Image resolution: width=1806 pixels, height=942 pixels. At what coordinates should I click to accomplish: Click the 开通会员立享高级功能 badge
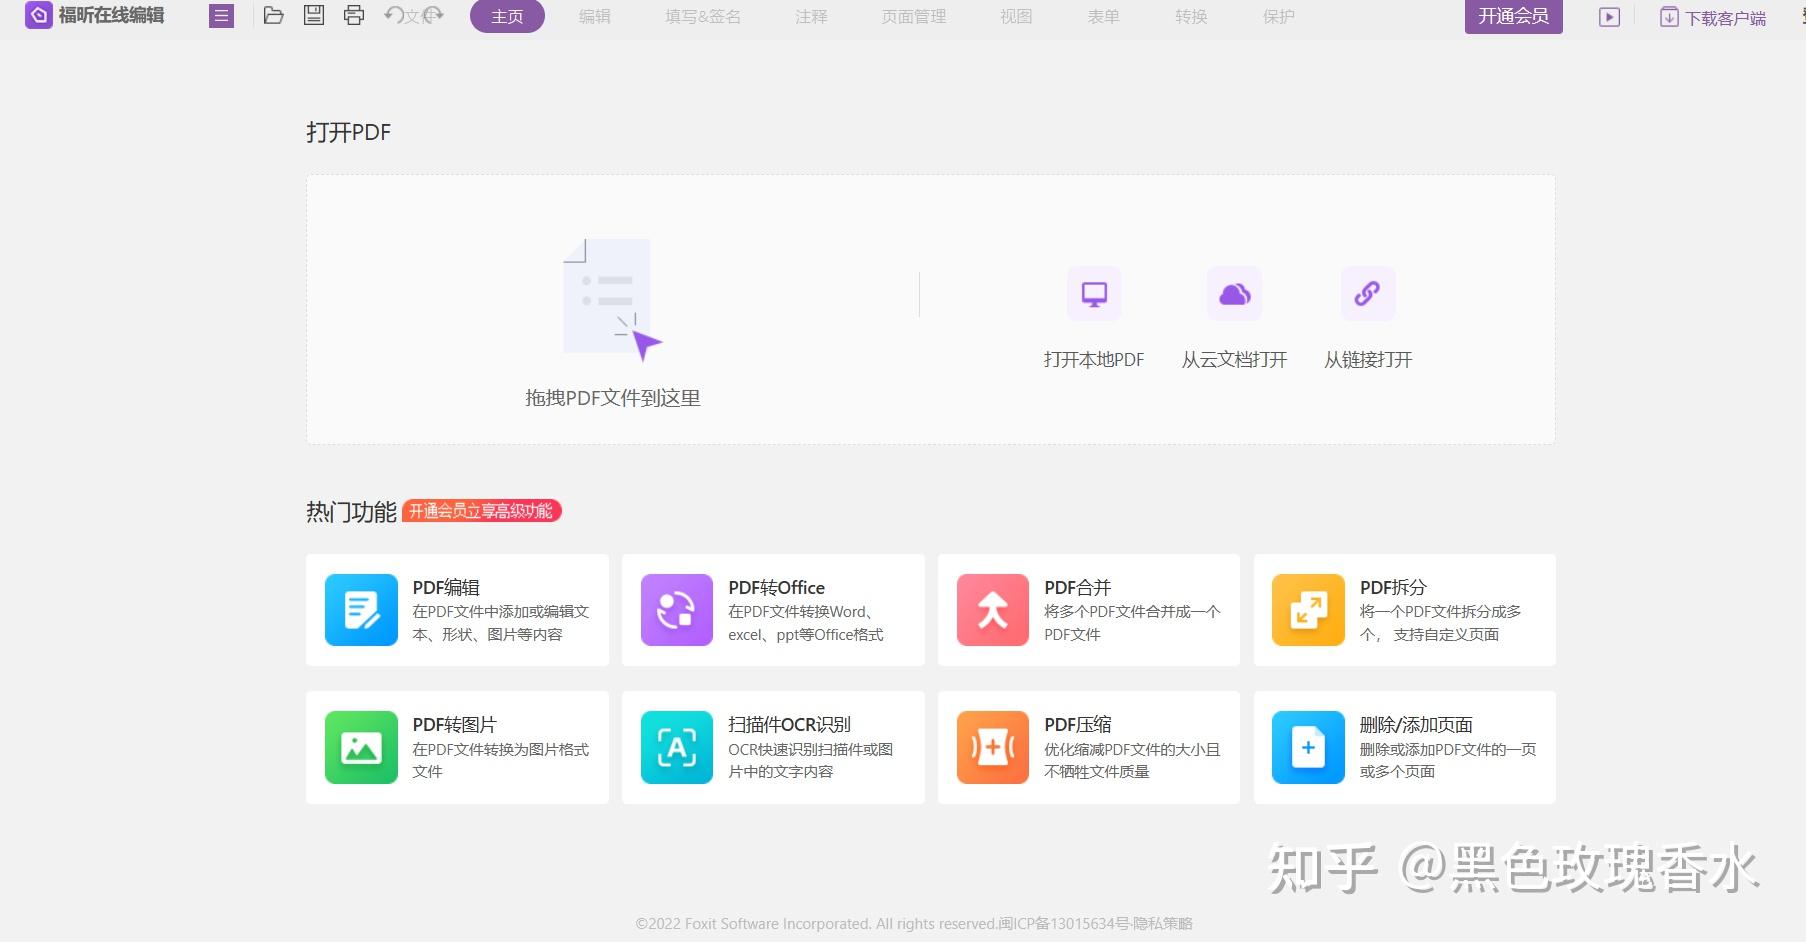tap(482, 511)
